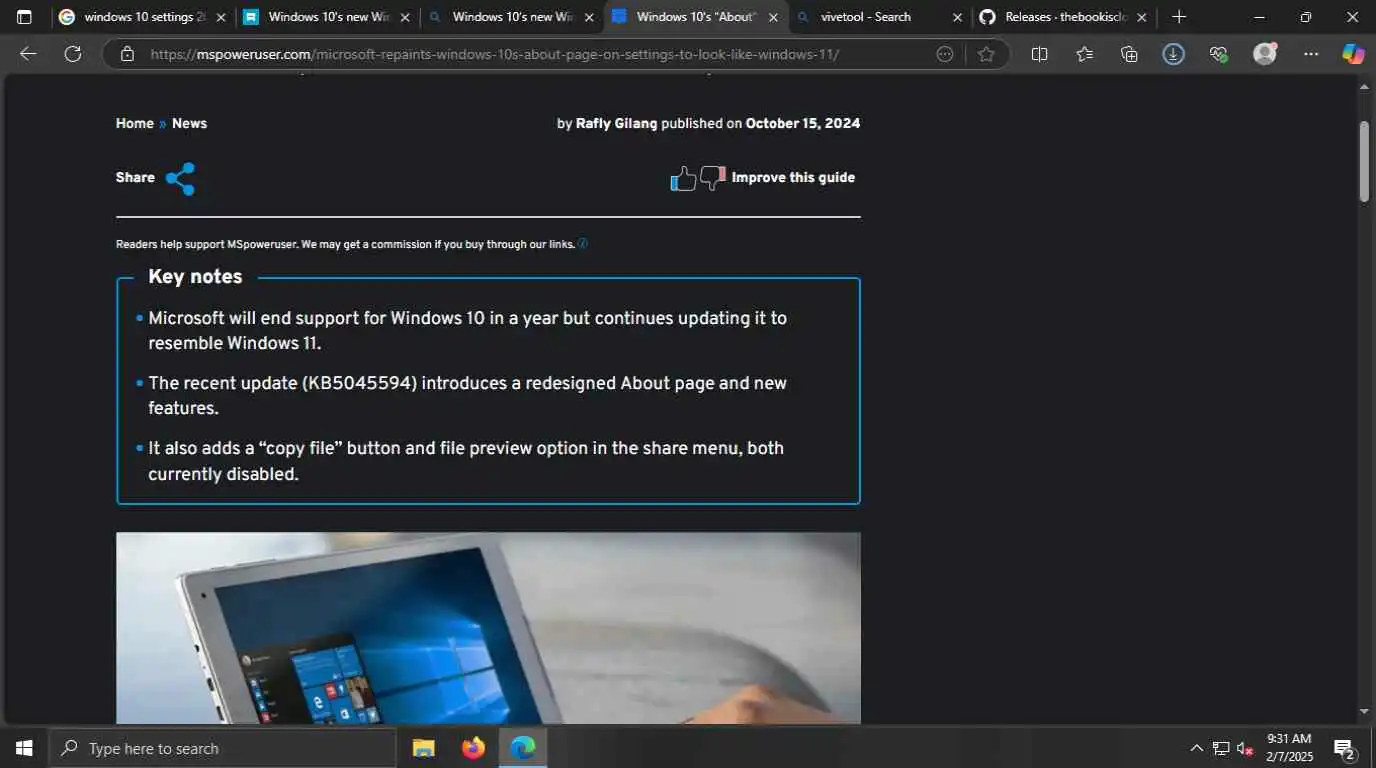Open the News breadcrumb link
This screenshot has width=1376, height=768.
pos(189,123)
